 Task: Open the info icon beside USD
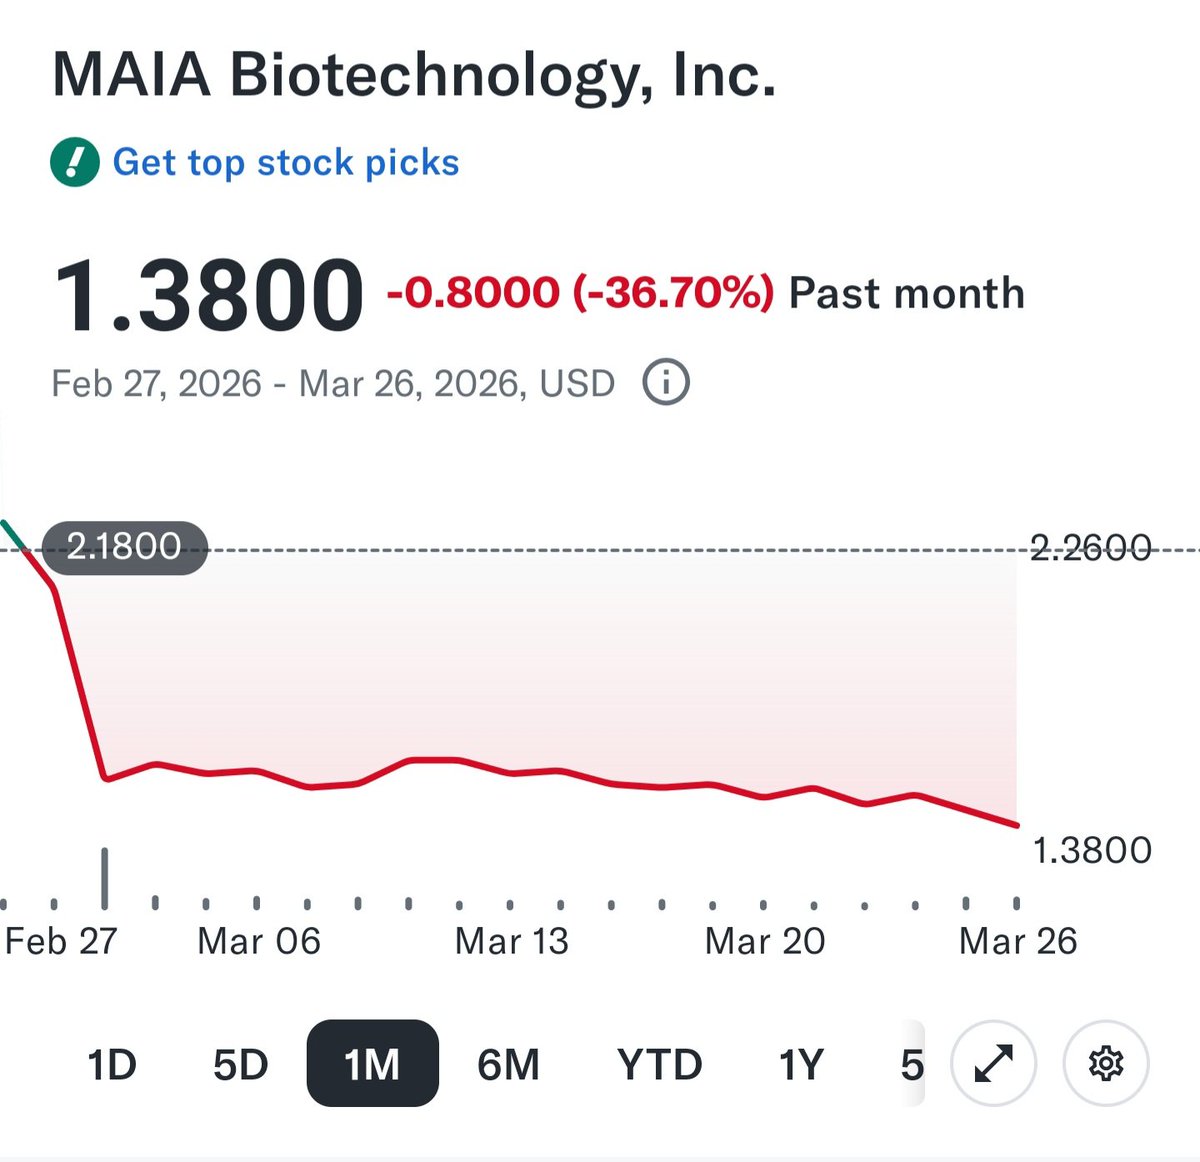(x=666, y=383)
